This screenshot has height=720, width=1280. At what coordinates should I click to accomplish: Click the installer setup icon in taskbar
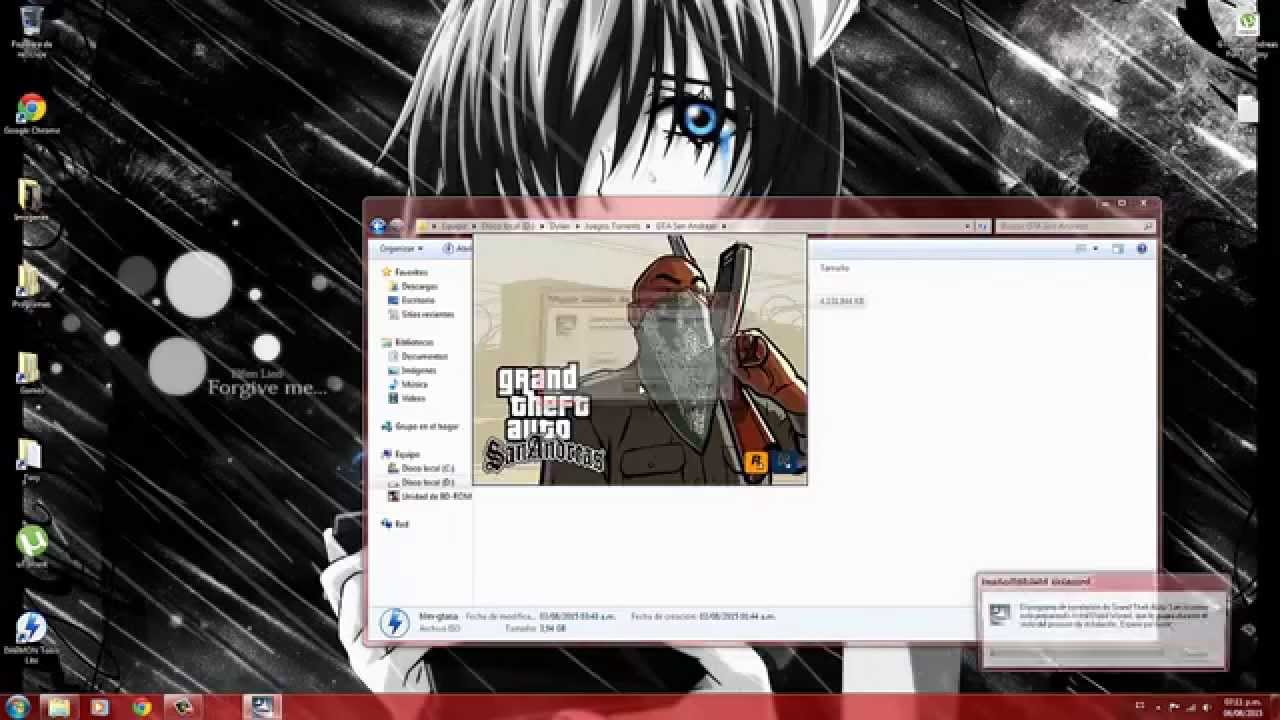click(262, 707)
